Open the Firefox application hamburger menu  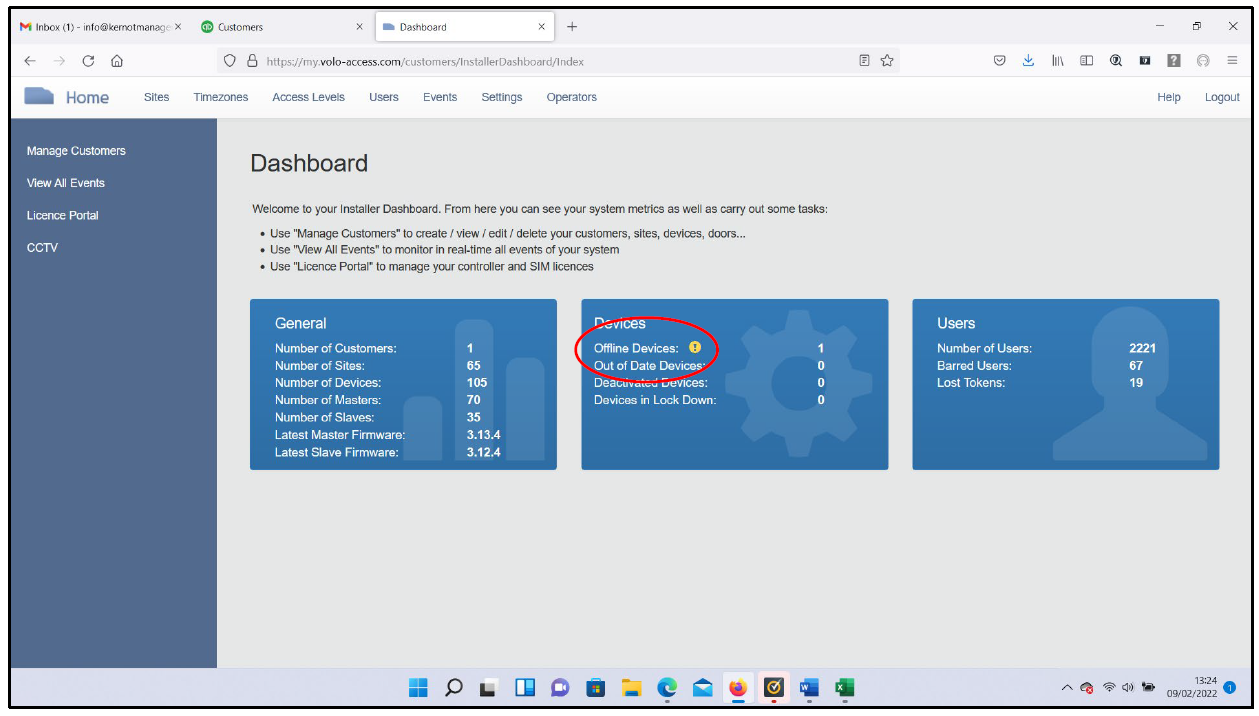click(1232, 60)
